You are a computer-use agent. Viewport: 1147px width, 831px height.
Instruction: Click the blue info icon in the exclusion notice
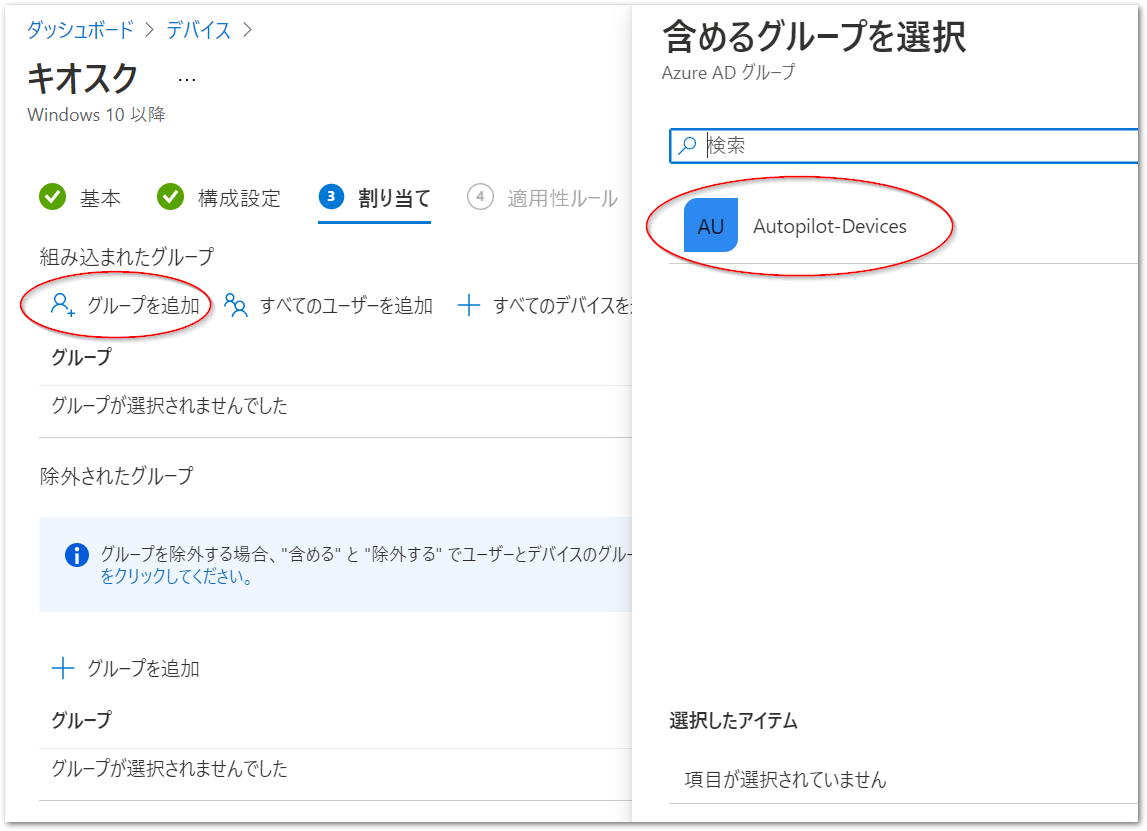coord(77,553)
